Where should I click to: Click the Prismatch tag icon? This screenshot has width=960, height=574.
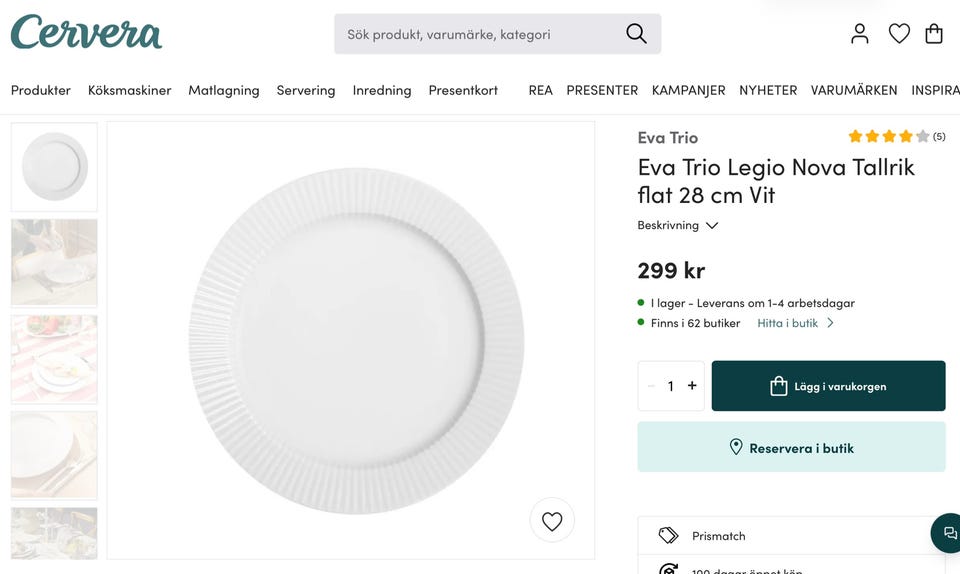coord(669,536)
